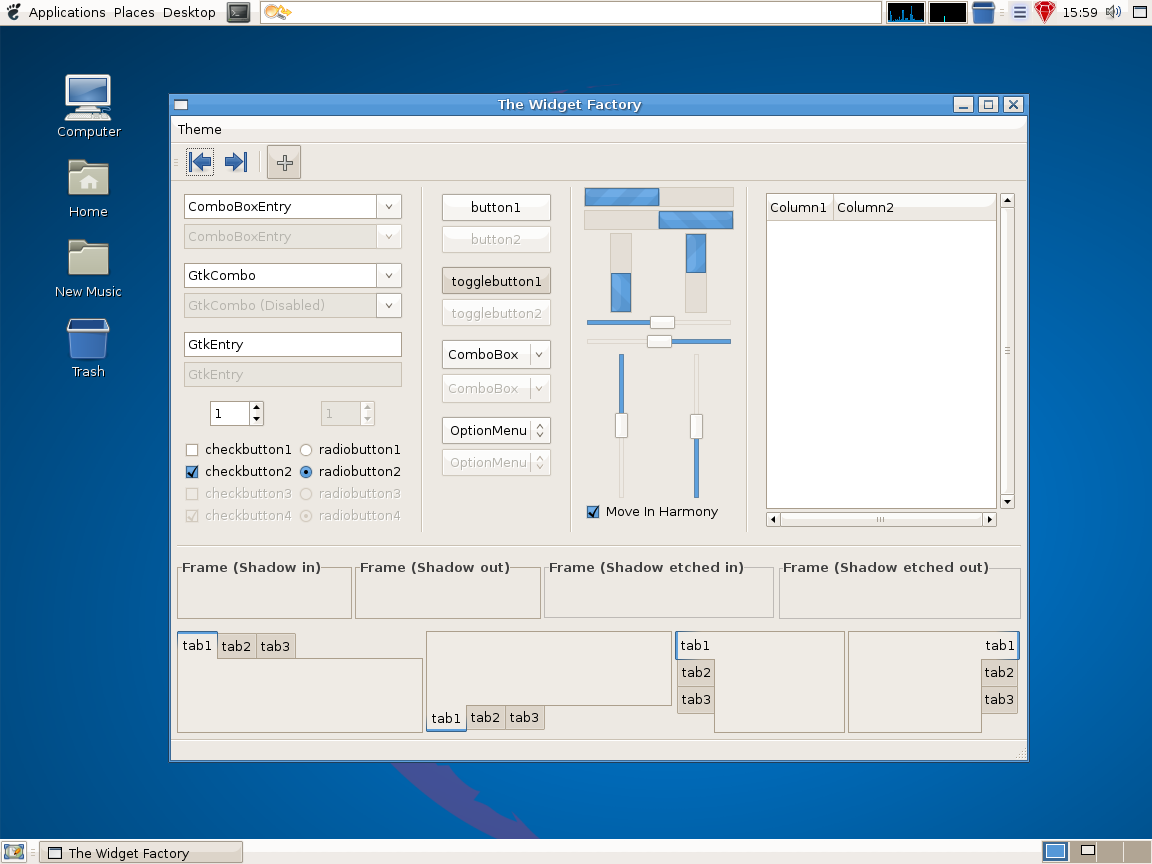1152x864 pixels.
Task: Expand the GtkCombo dropdown arrow
Action: pyautogui.click(x=389, y=276)
